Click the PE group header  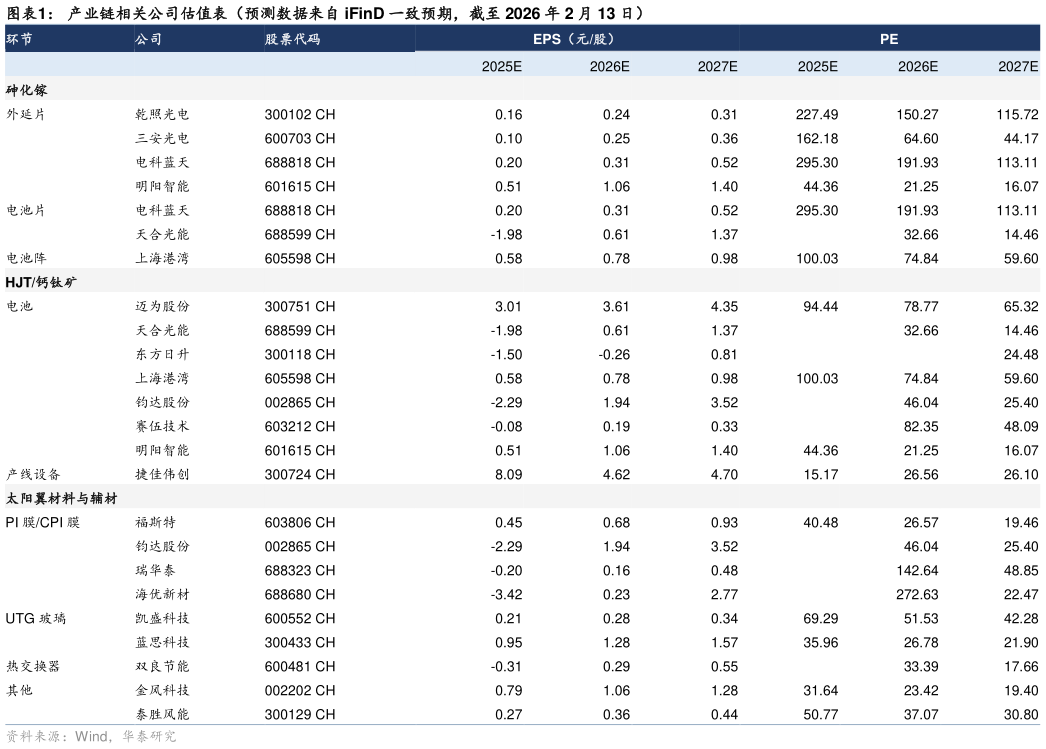point(888,39)
